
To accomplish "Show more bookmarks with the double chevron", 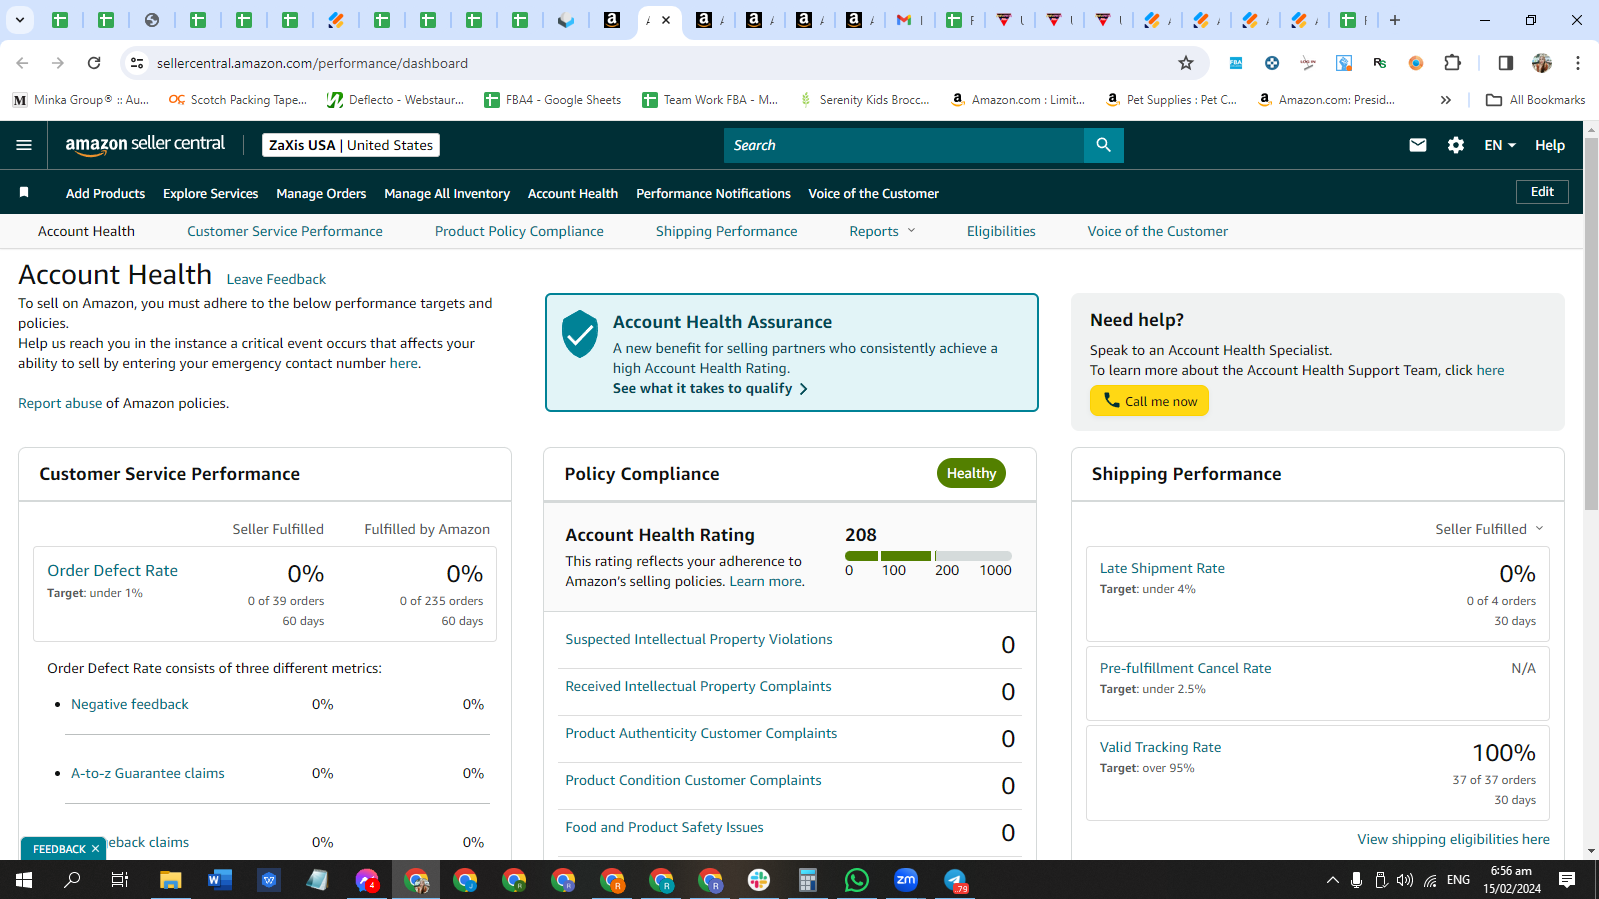I will pos(1445,100).
